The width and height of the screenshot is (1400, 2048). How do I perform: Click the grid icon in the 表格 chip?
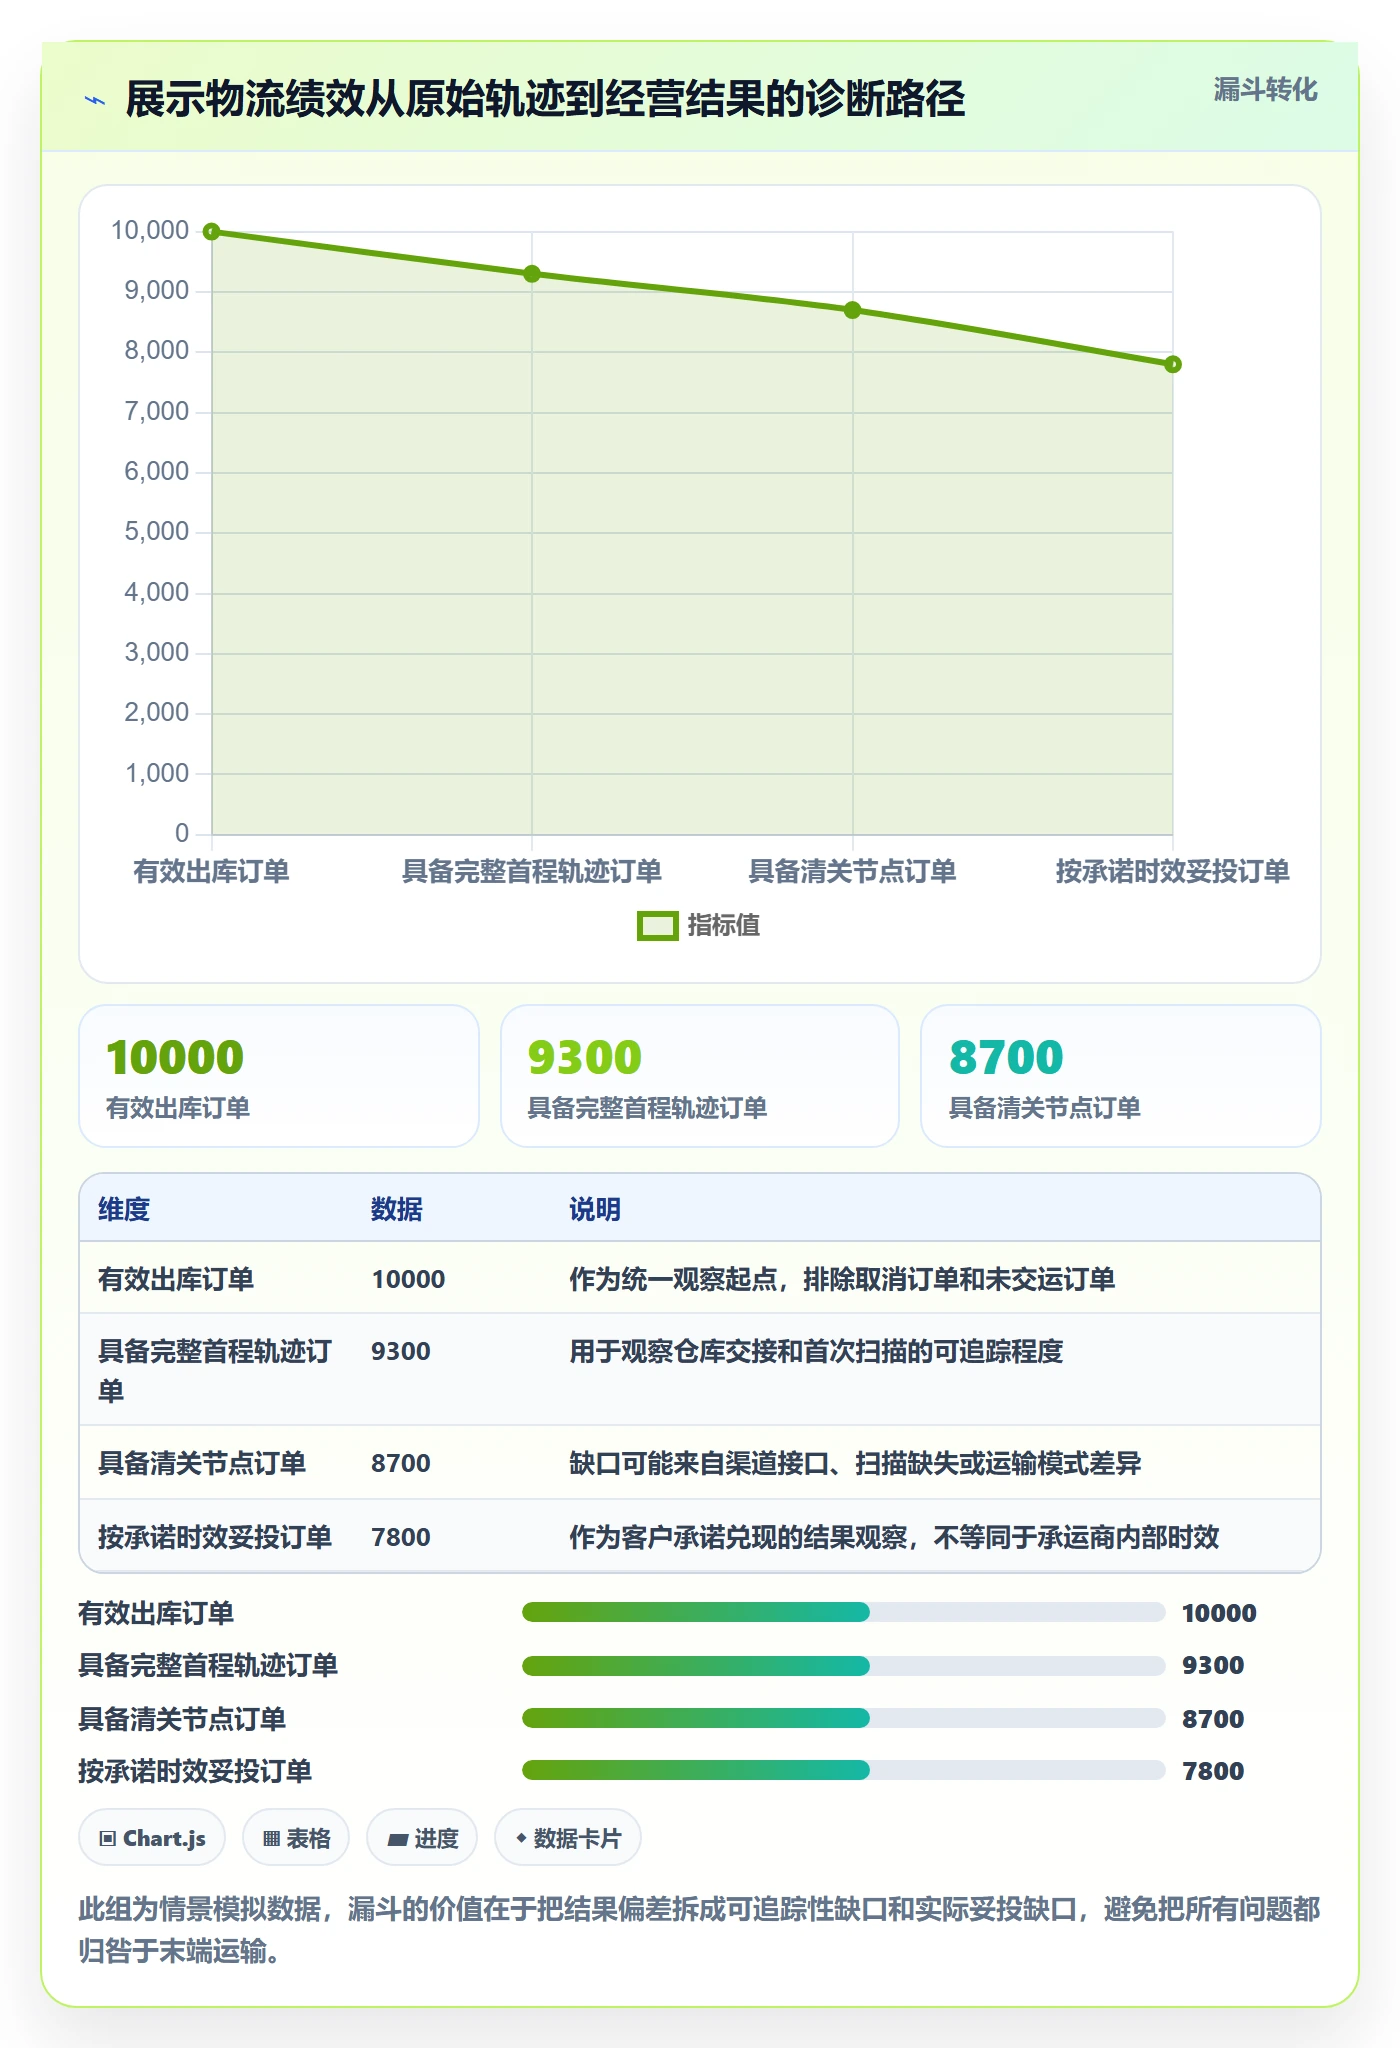point(271,1839)
